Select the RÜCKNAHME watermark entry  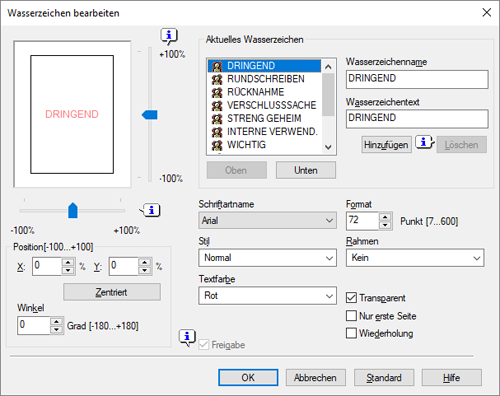point(264,92)
